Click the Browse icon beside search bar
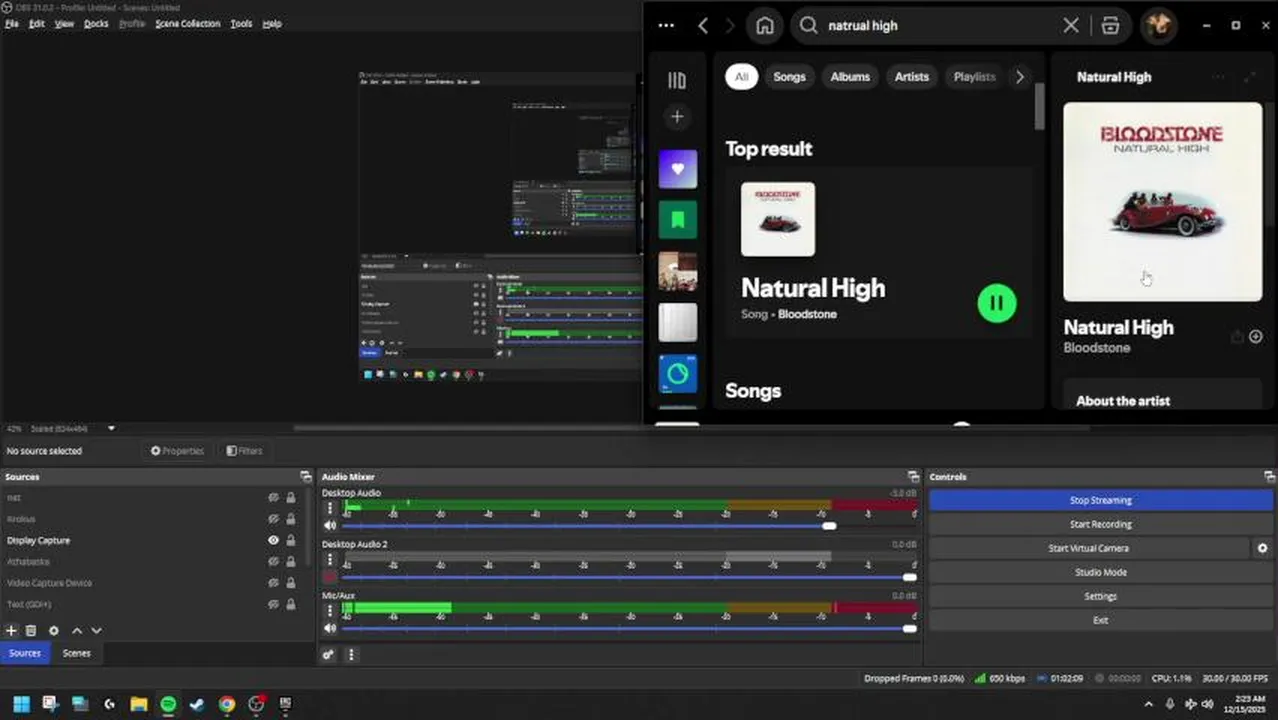 click(x=1110, y=26)
